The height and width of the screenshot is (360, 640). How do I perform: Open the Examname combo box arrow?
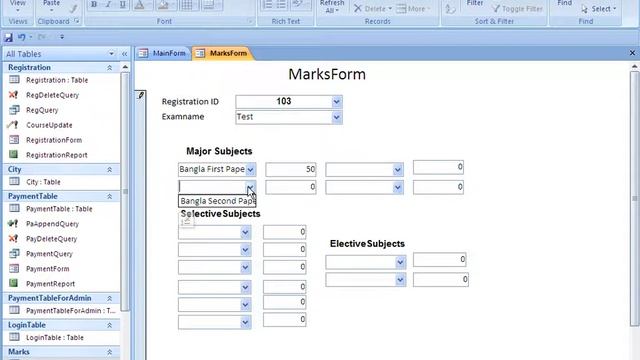click(x=336, y=117)
